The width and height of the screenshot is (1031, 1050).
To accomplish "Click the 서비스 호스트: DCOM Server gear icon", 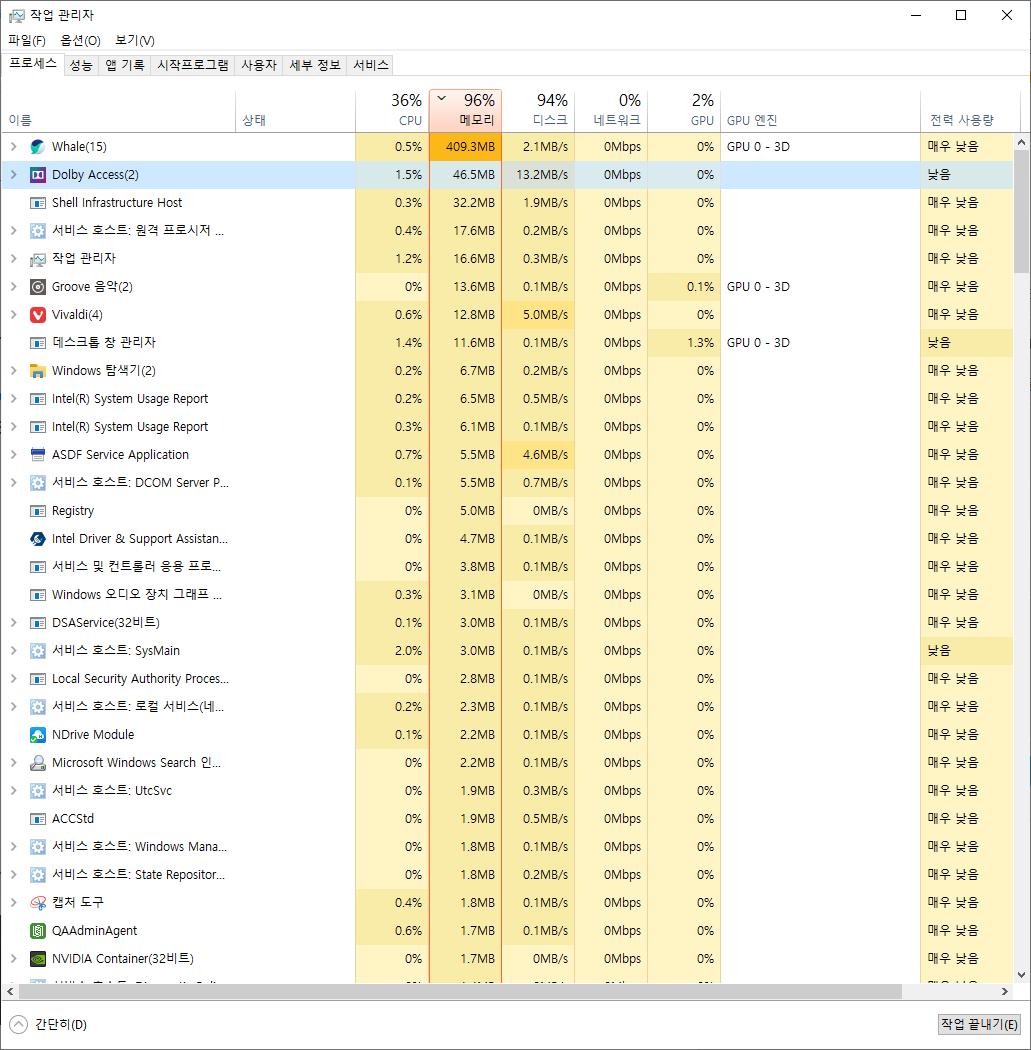I will coord(38,483).
